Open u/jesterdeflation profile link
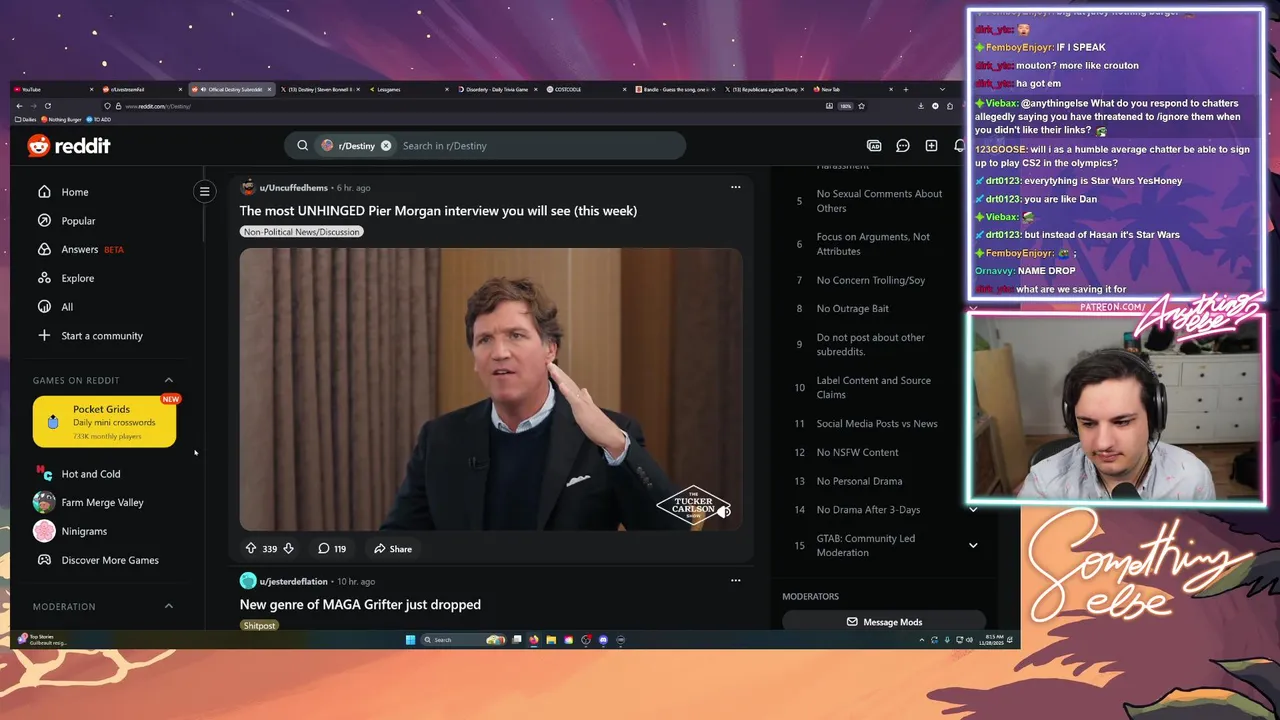The height and width of the screenshot is (720, 1280). pyautogui.click(x=293, y=581)
